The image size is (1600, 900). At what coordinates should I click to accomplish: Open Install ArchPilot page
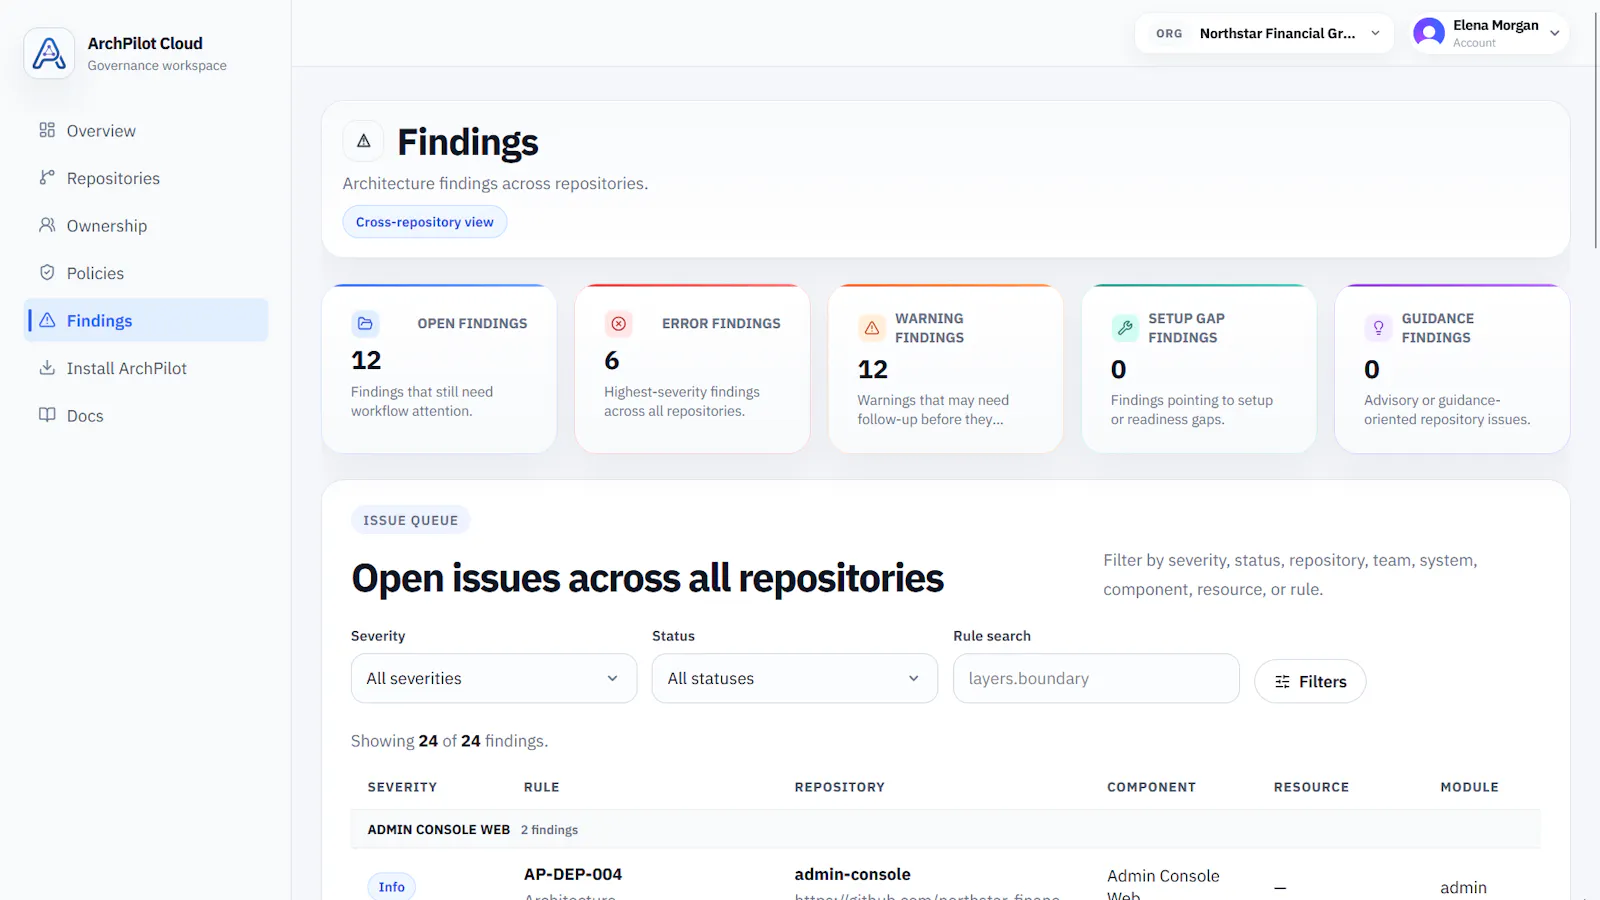(146, 368)
